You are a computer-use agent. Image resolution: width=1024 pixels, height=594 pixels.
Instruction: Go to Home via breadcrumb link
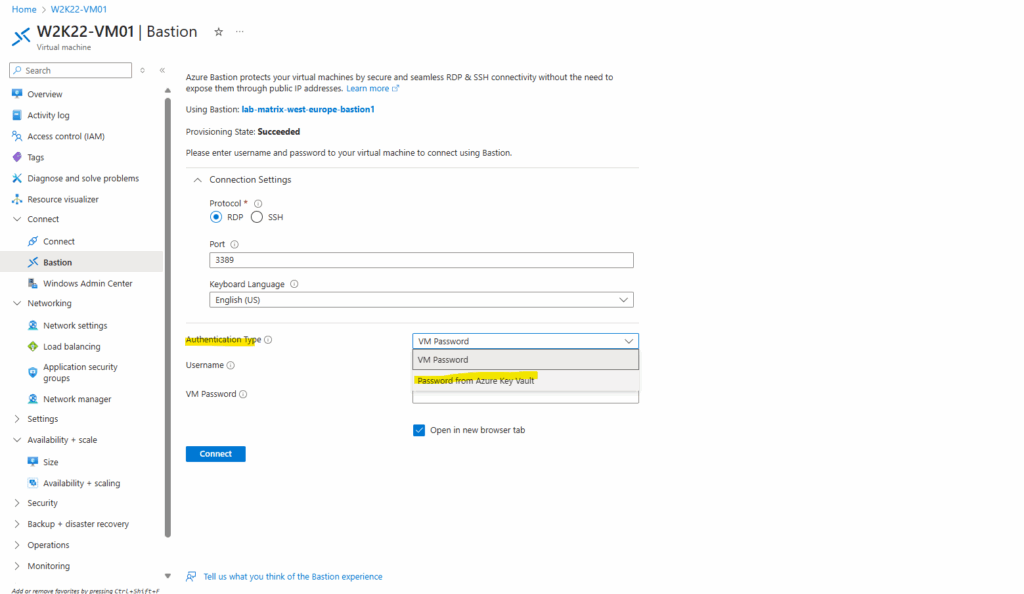(24, 9)
